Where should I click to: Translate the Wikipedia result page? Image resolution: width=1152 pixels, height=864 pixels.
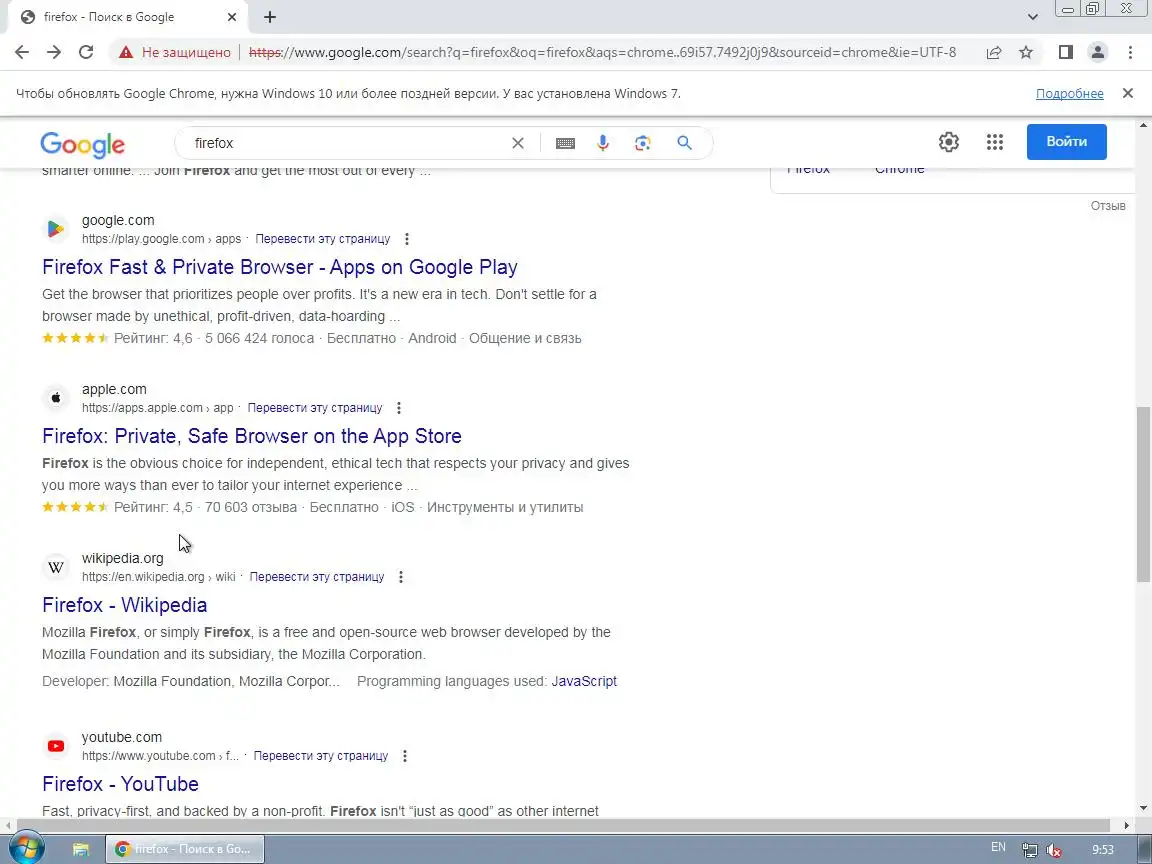click(x=317, y=577)
